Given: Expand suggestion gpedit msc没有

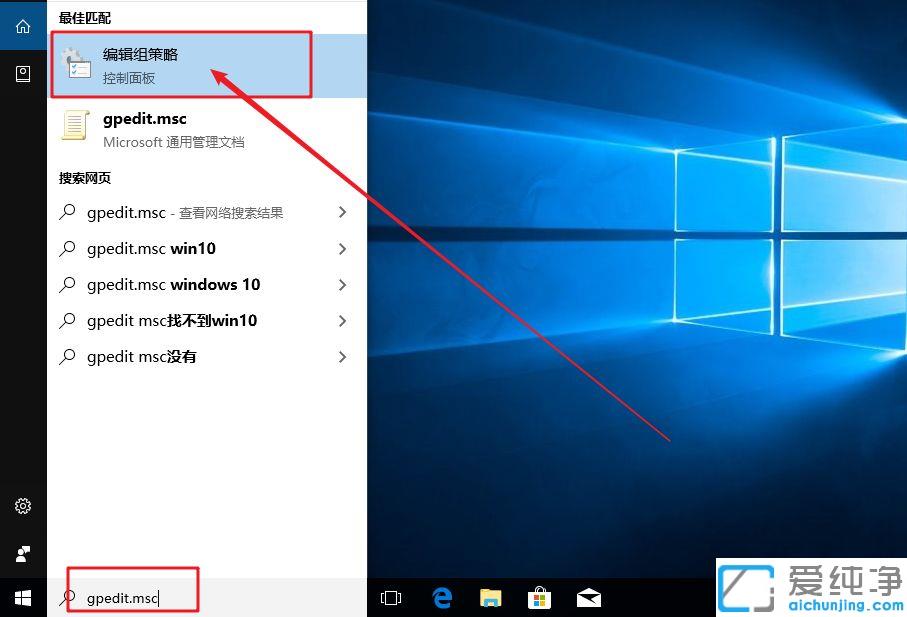Looking at the screenshot, I should (x=343, y=356).
